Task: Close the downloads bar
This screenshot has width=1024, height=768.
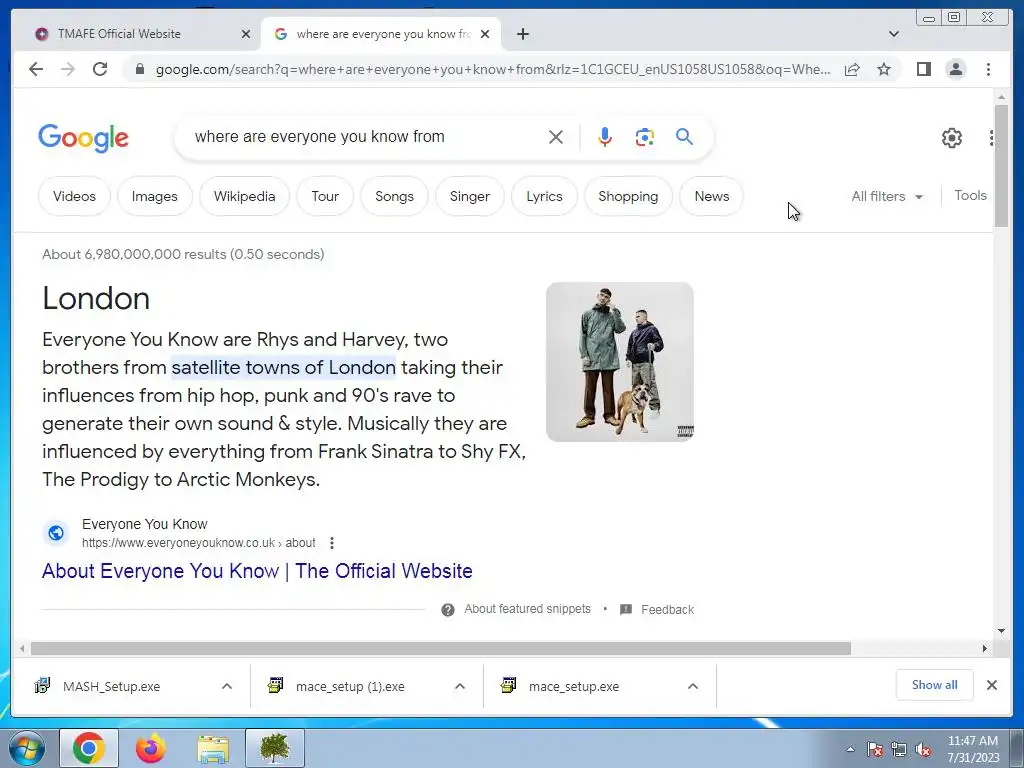Action: [x=991, y=685]
